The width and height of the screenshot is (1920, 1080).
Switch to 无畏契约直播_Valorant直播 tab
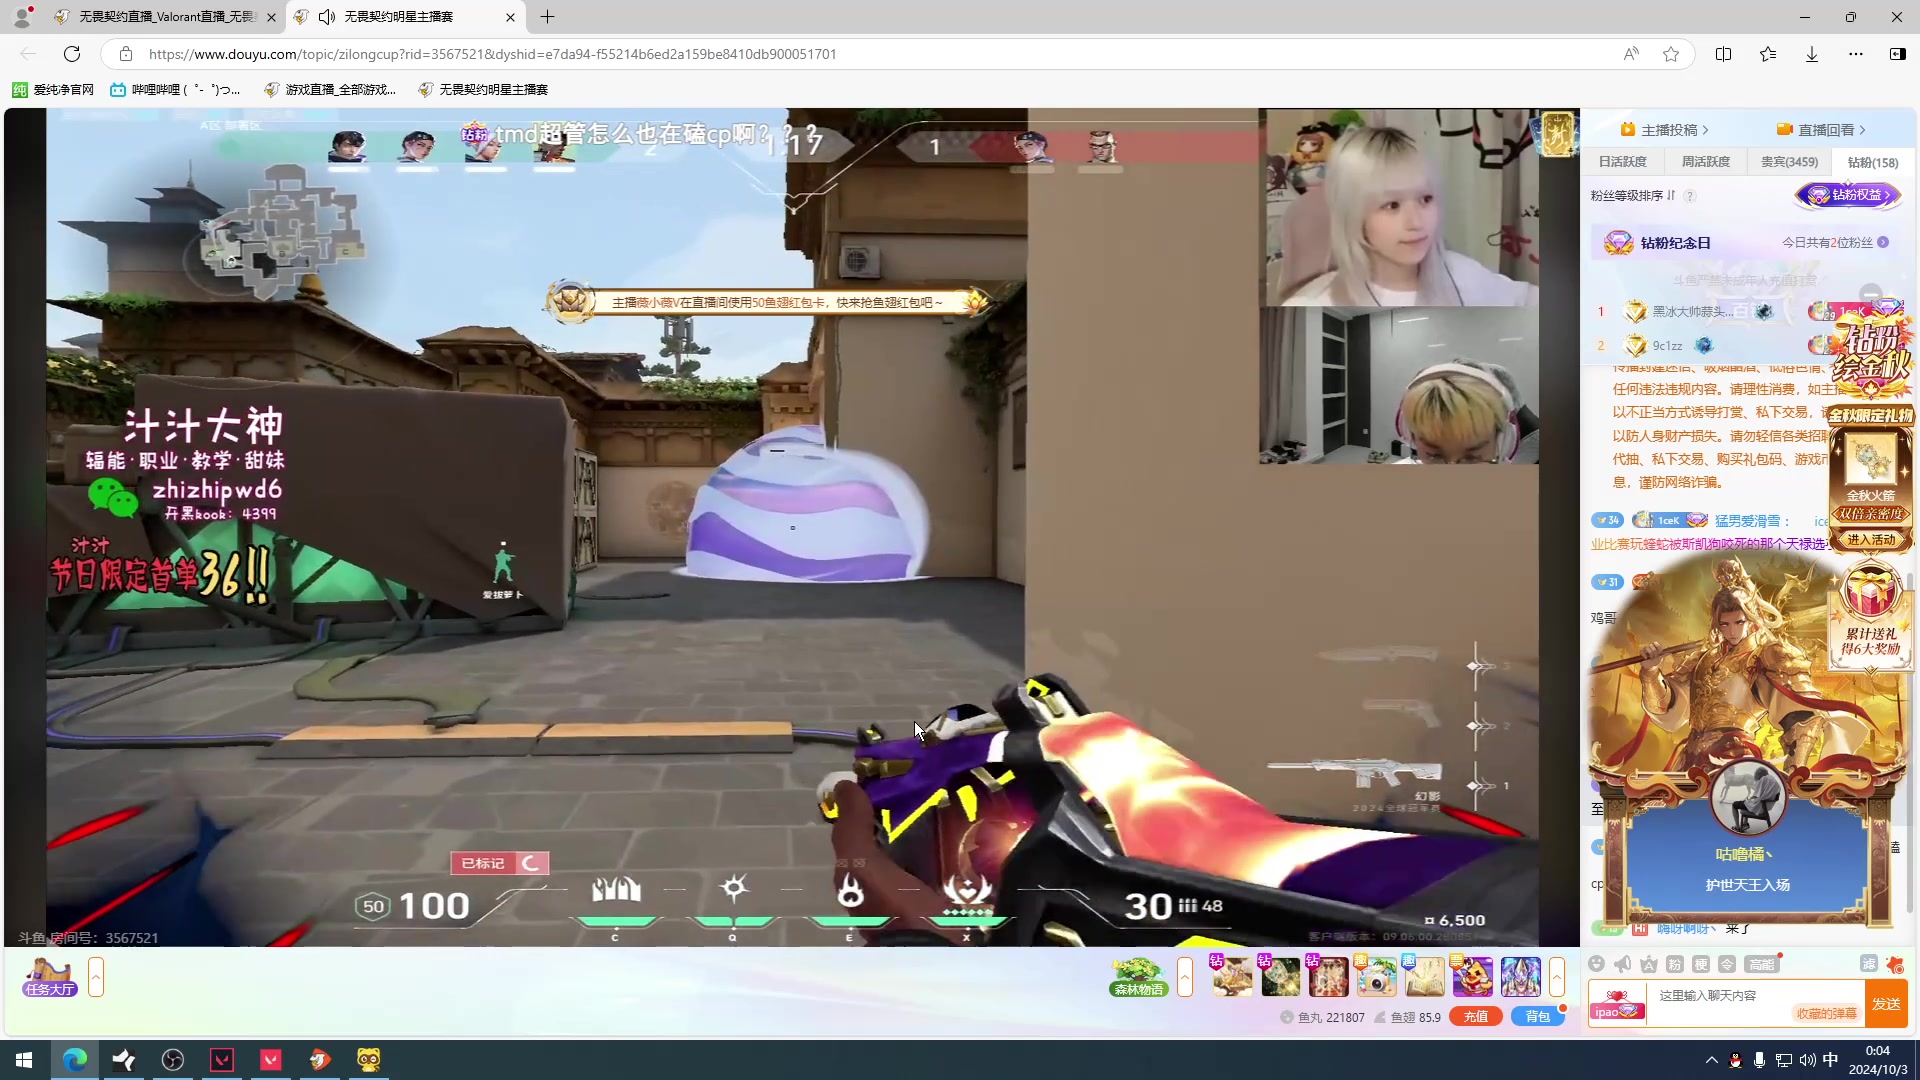coord(166,17)
